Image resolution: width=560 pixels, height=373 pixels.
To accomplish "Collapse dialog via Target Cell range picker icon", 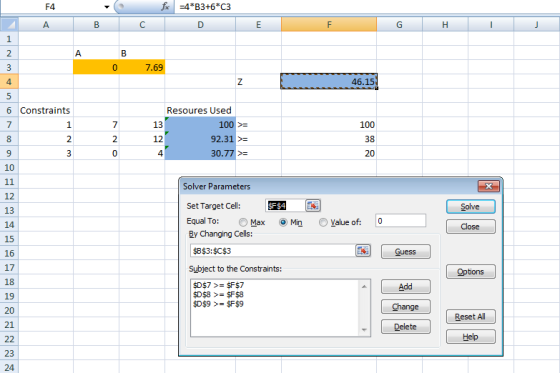I will pyautogui.click(x=313, y=205).
